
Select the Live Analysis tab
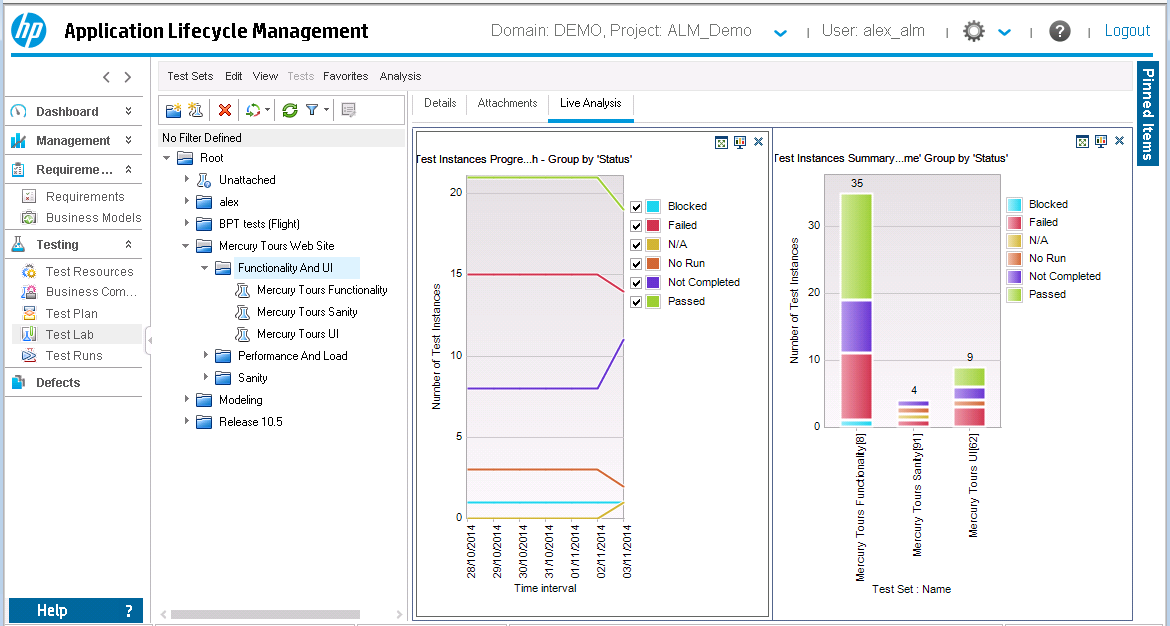pos(591,104)
